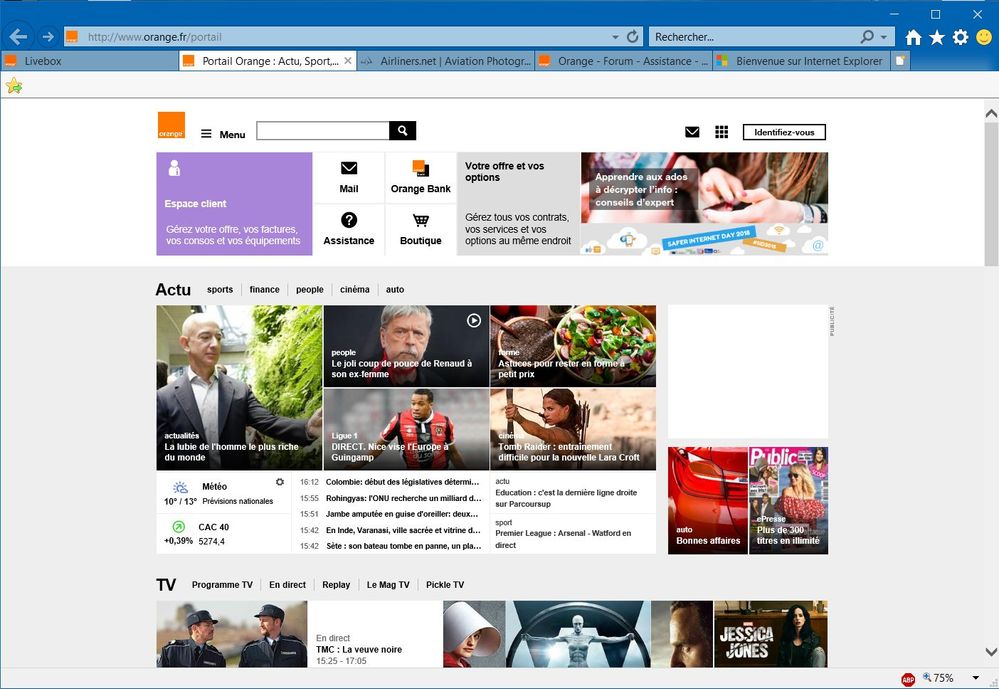
Task: Expand the address bar history dropdown
Action: pyautogui.click(x=615, y=37)
